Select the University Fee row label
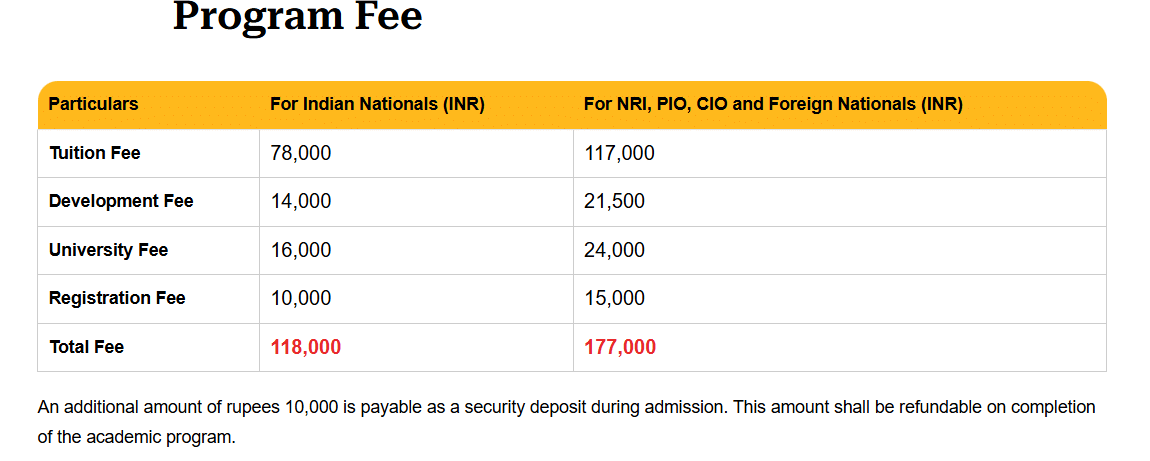This screenshot has height=461, width=1150. [108, 250]
